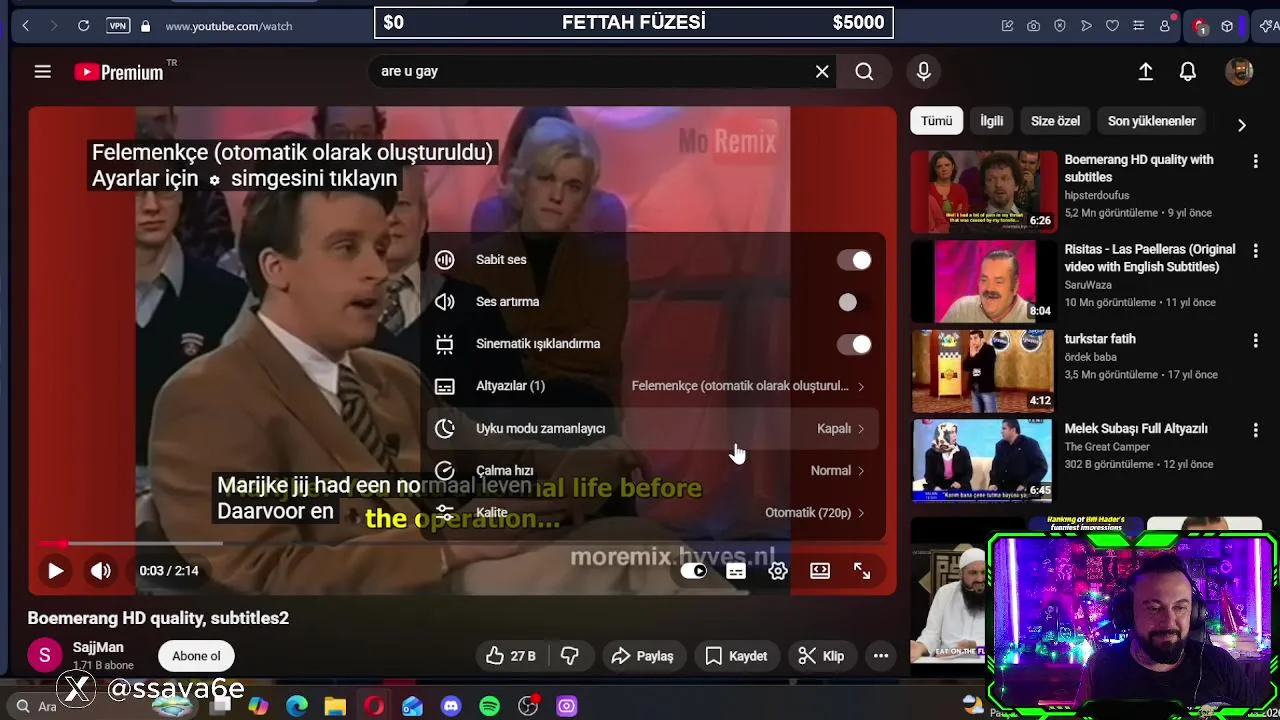Open Opera extensions cube icon
The image size is (1280, 720).
coord(1227,26)
